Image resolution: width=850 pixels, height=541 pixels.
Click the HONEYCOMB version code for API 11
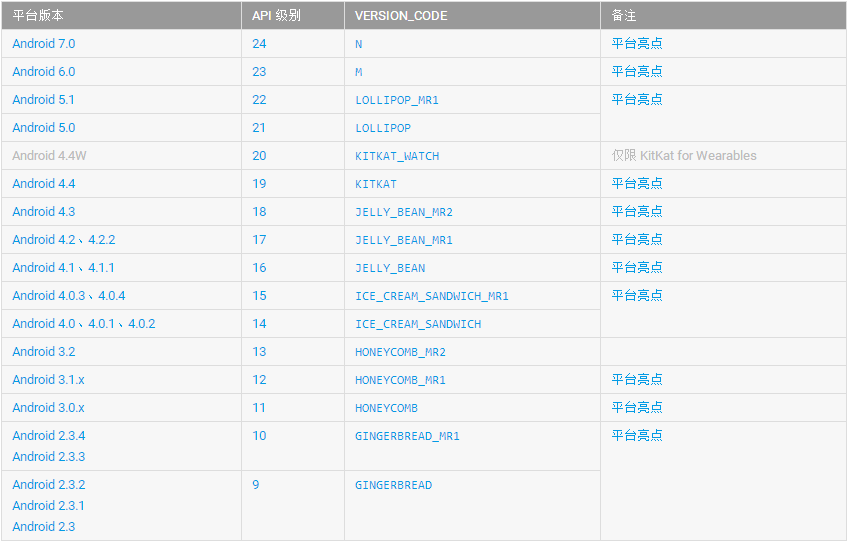tap(386, 408)
